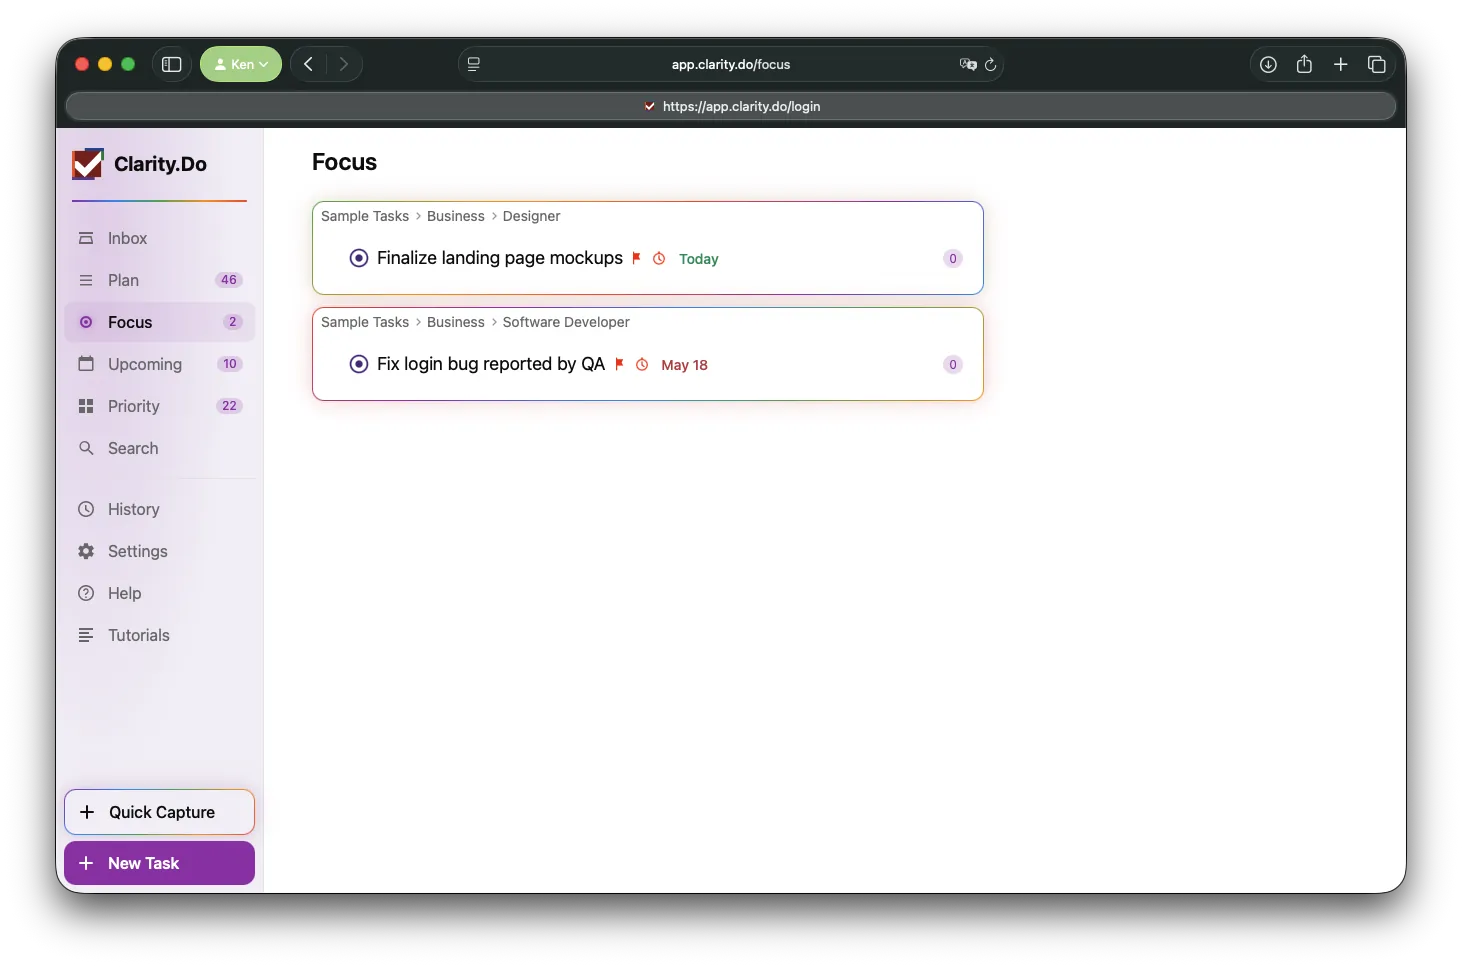Go forward with the Safari forward arrow
1462x967 pixels.
[344, 64]
